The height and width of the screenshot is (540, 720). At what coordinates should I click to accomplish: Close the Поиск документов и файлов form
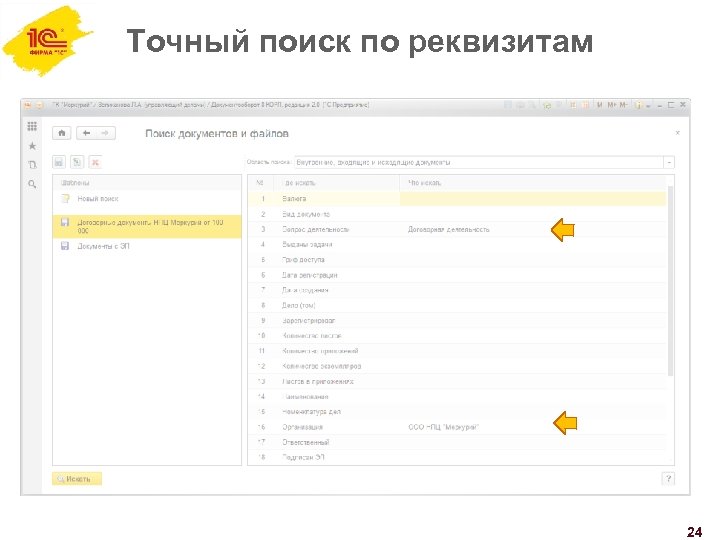click(x=677, y=133)
